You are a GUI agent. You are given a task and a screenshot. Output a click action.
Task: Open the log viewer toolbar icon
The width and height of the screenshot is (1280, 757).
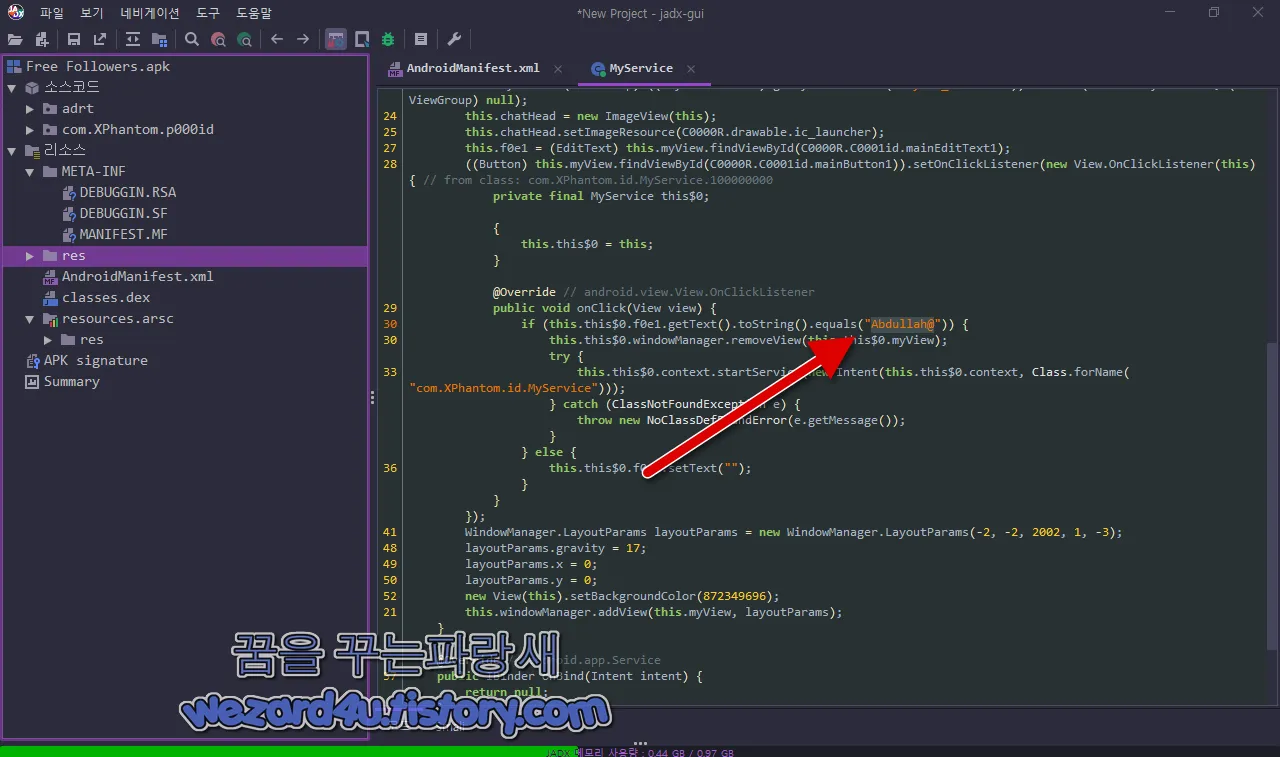click(421, 39)
